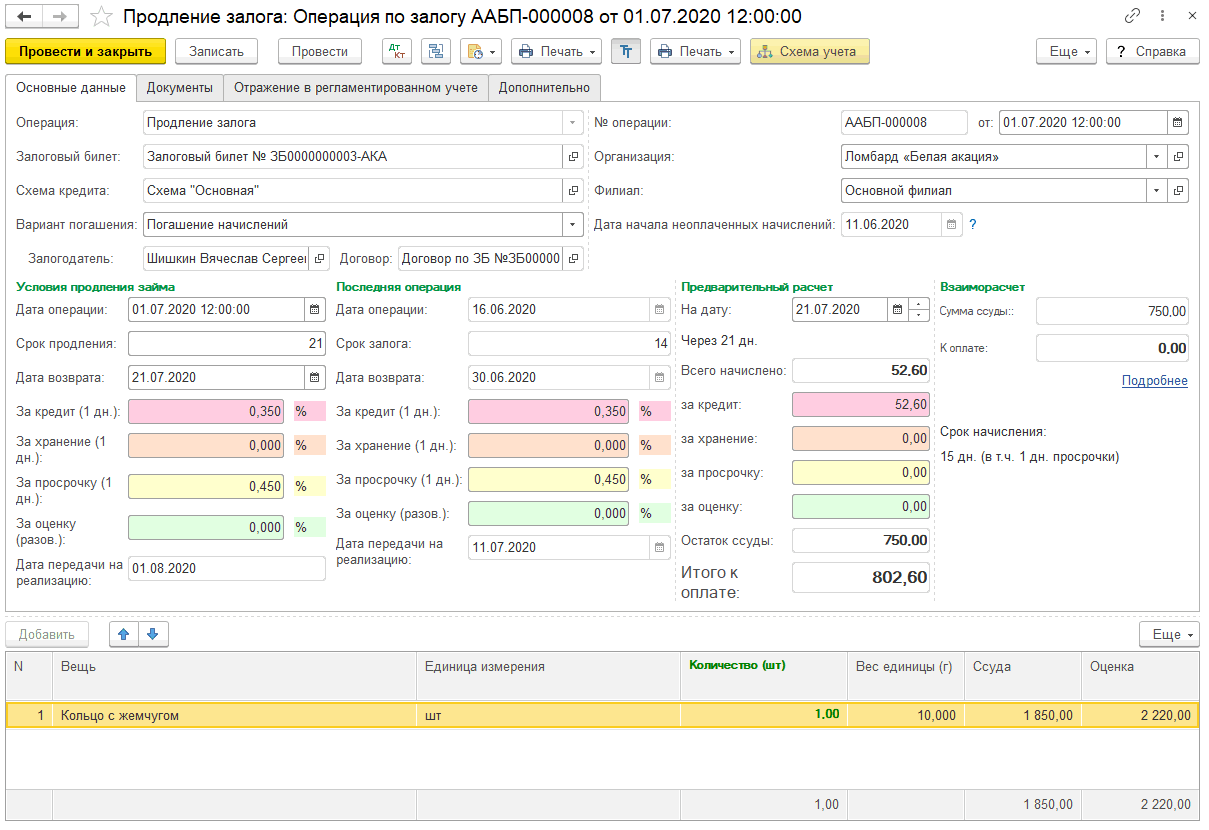Image resolution: width=1209 pixels, height=830 pixels.
Task: Expand Организация dropdown list
Action: pos(1157,157)
